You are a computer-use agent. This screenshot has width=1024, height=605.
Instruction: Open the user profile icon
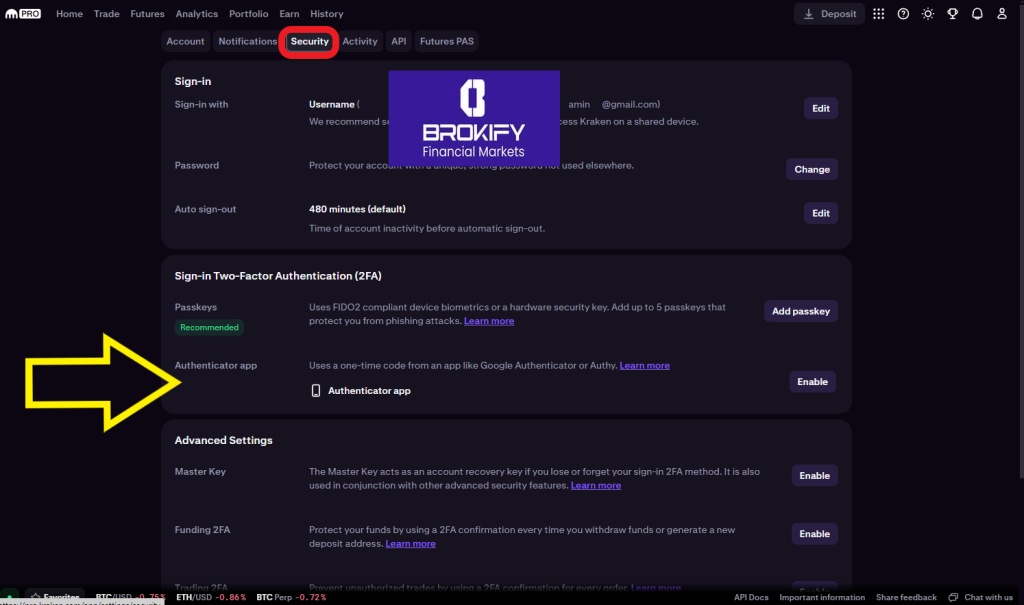click(1002, 14)
